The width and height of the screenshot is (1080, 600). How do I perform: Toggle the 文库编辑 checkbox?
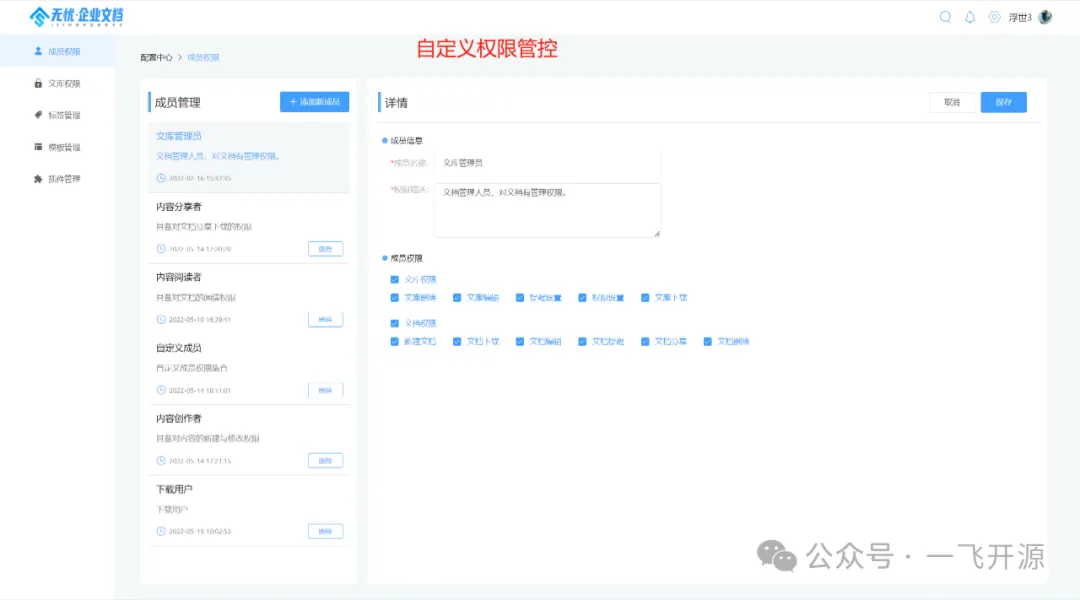(x=457, y=298)
